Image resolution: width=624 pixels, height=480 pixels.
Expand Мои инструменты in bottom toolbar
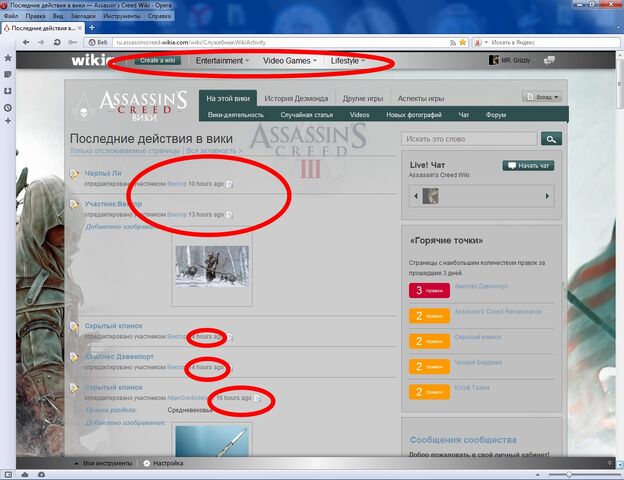103,463
